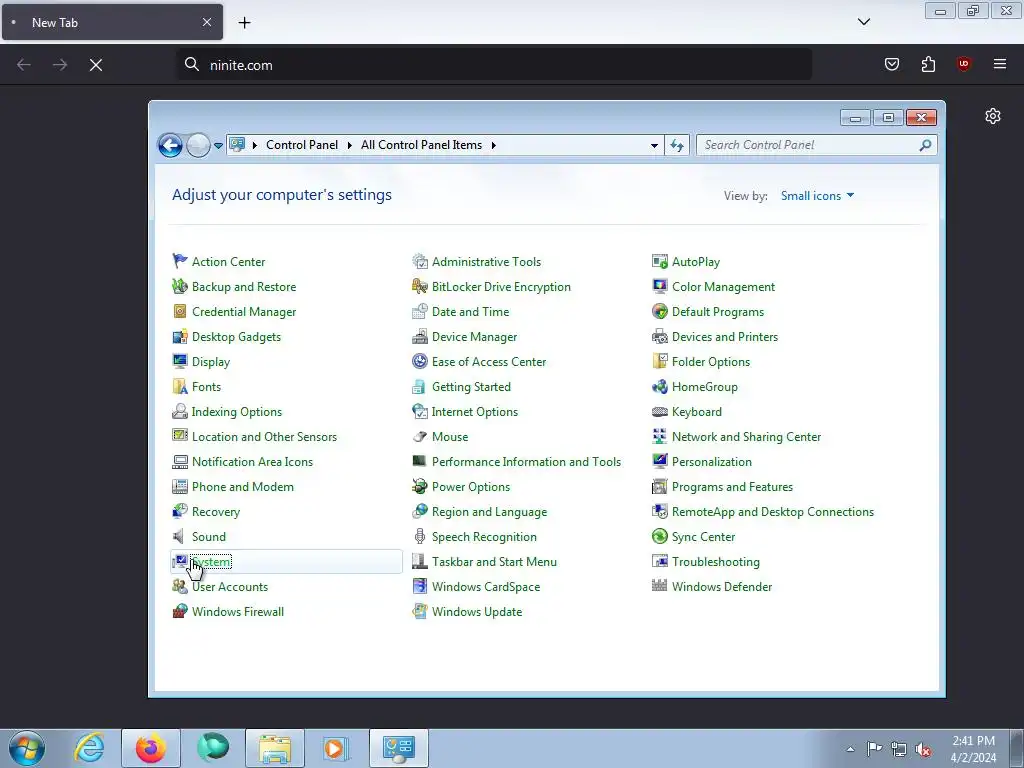The height and width of the screenshot is (768, 1024).
Task: Expand the Control Panel address bar dropdown
Action: point(654,145)
